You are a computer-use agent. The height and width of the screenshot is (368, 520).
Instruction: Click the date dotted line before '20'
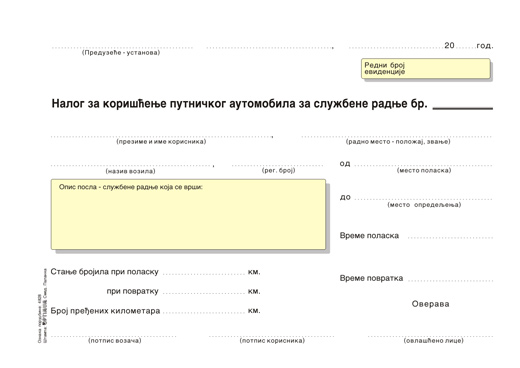[396, 47]
